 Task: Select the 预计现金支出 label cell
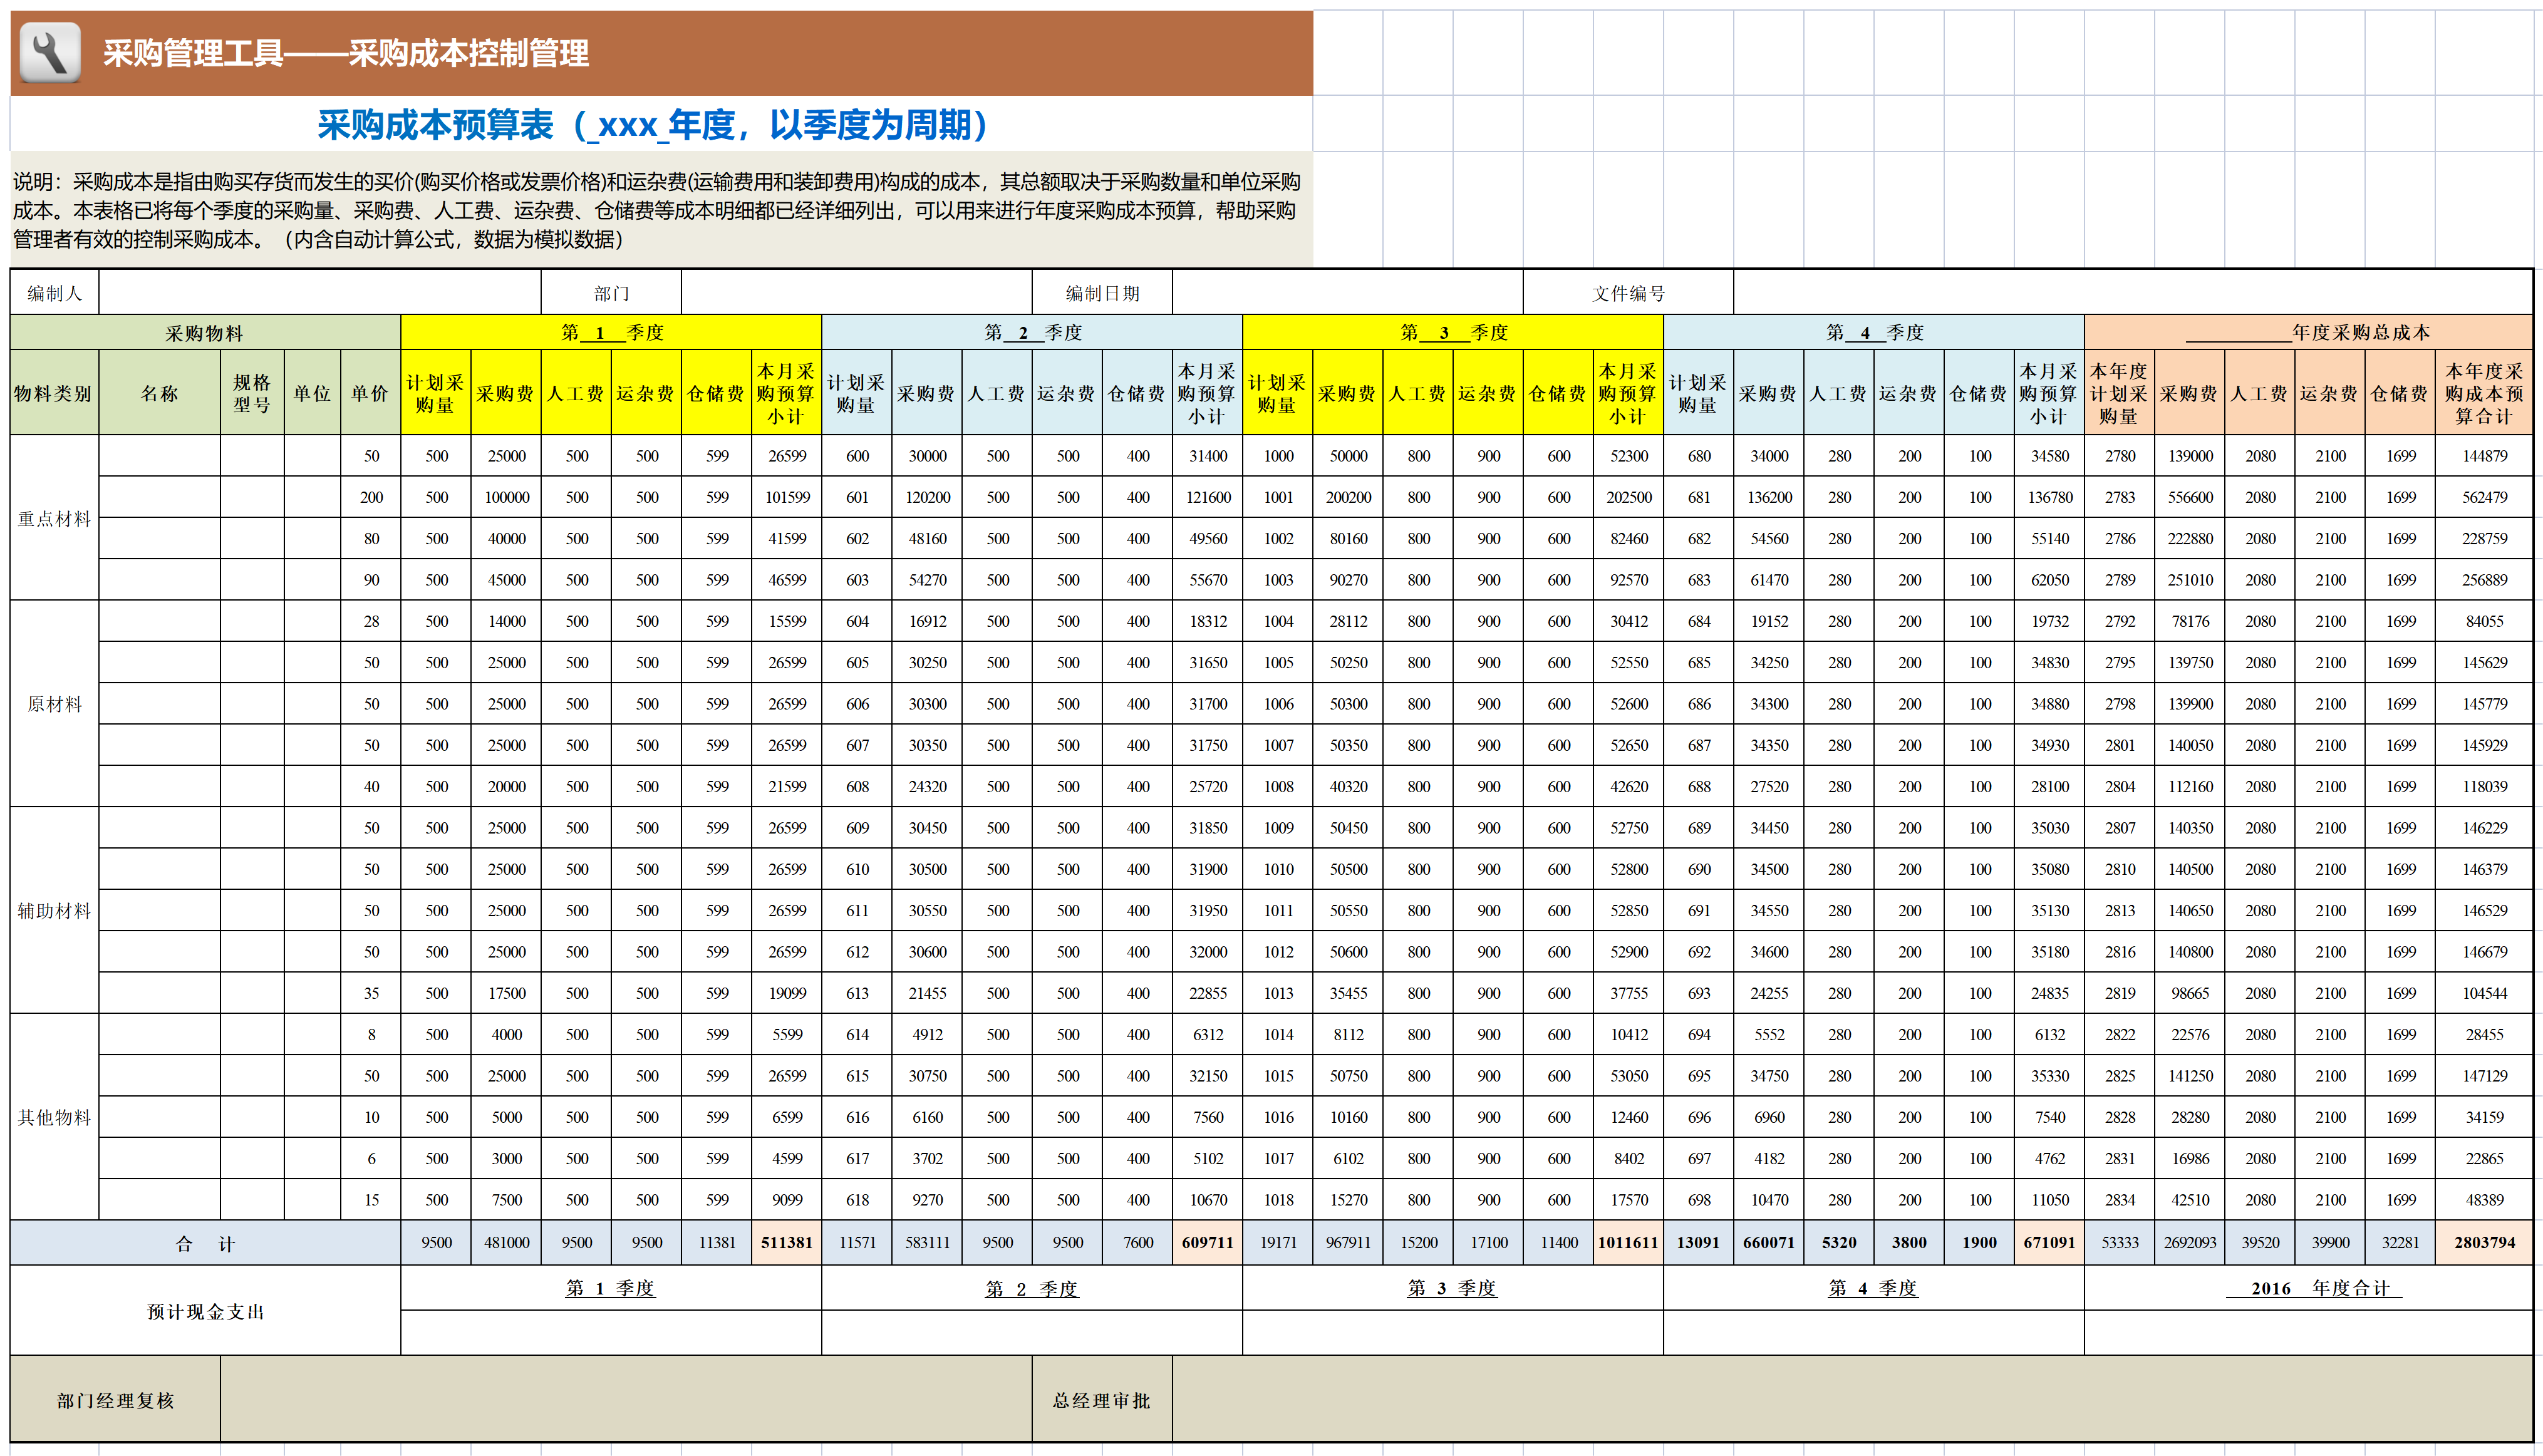[x=205, y=1311]
